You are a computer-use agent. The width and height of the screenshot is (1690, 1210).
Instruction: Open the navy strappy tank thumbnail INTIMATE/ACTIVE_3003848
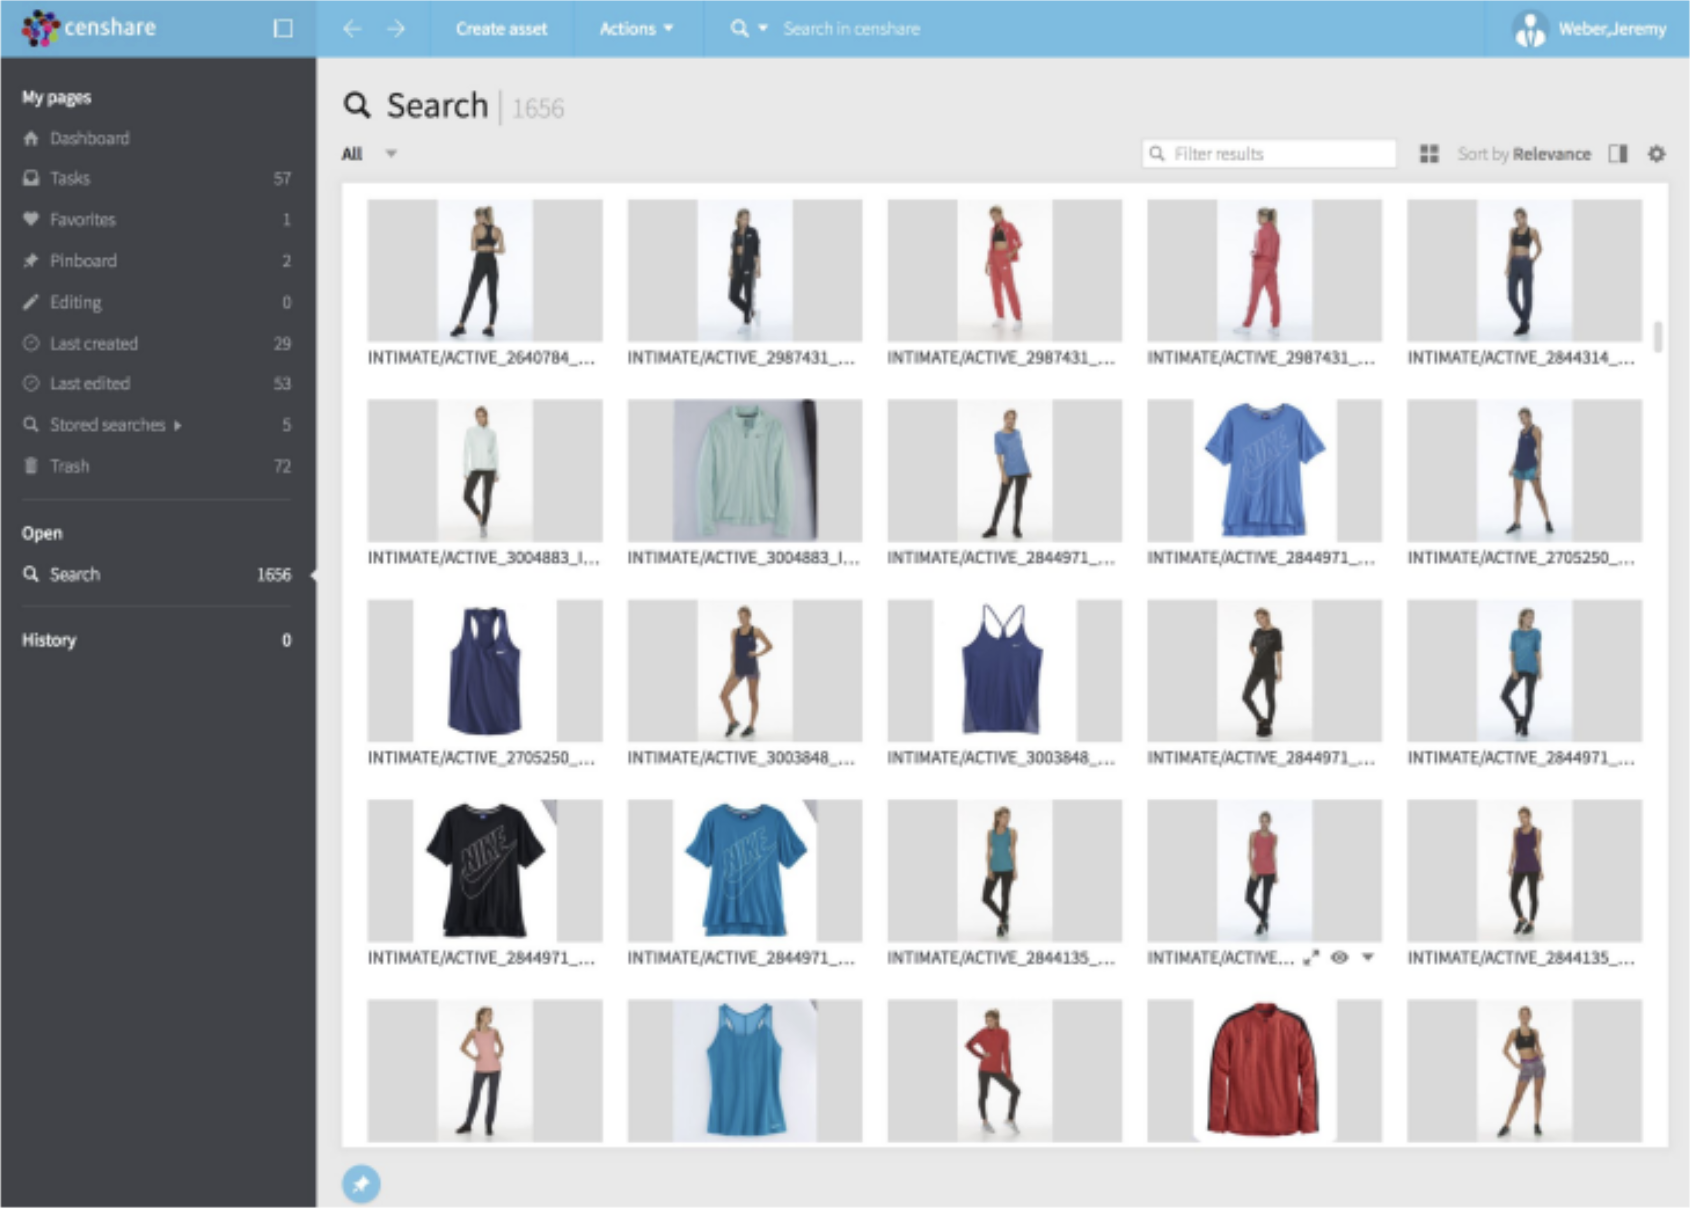[x=1004, y=670]
